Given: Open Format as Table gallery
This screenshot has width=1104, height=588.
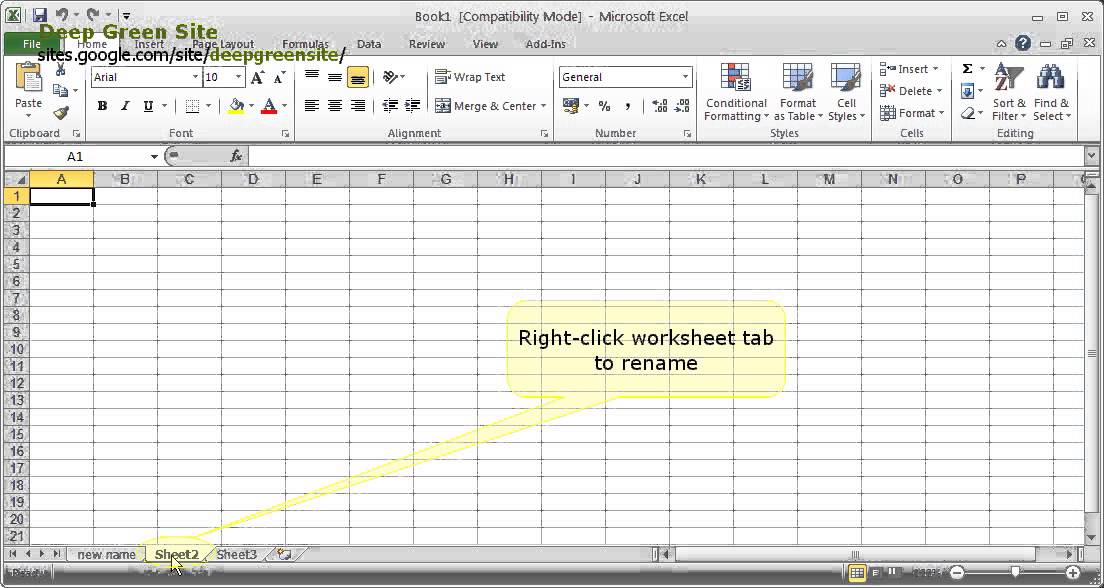Looking at the screenshot, I should point(798,92).
